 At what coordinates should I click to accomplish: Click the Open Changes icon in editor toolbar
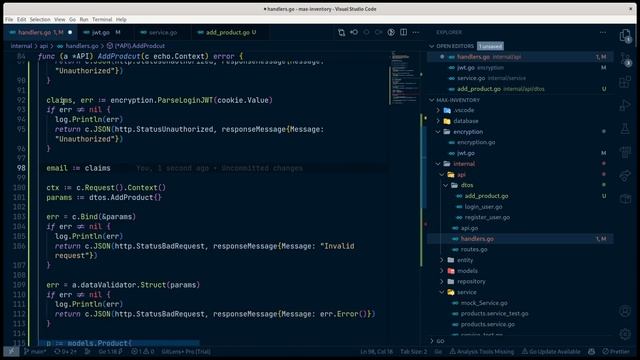tap(341, 32)
